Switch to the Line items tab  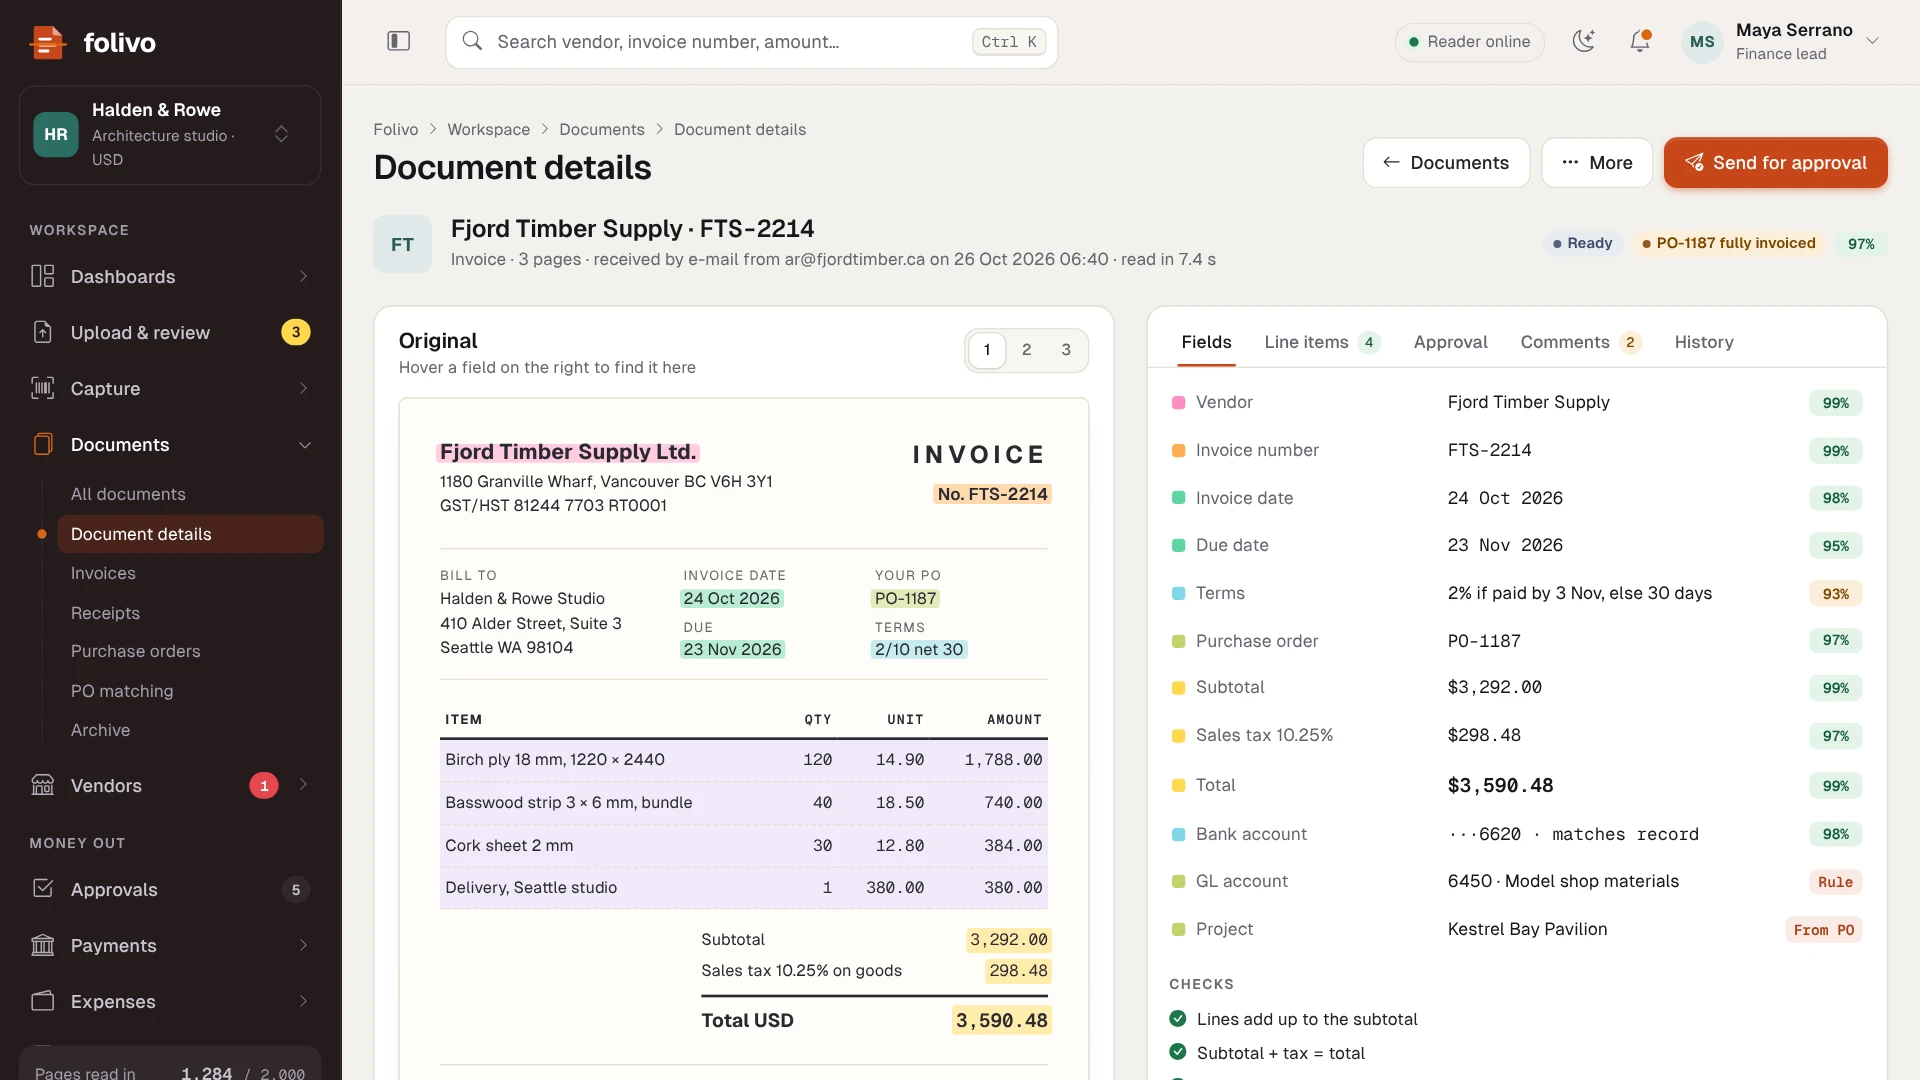[x=1322, y=342]
